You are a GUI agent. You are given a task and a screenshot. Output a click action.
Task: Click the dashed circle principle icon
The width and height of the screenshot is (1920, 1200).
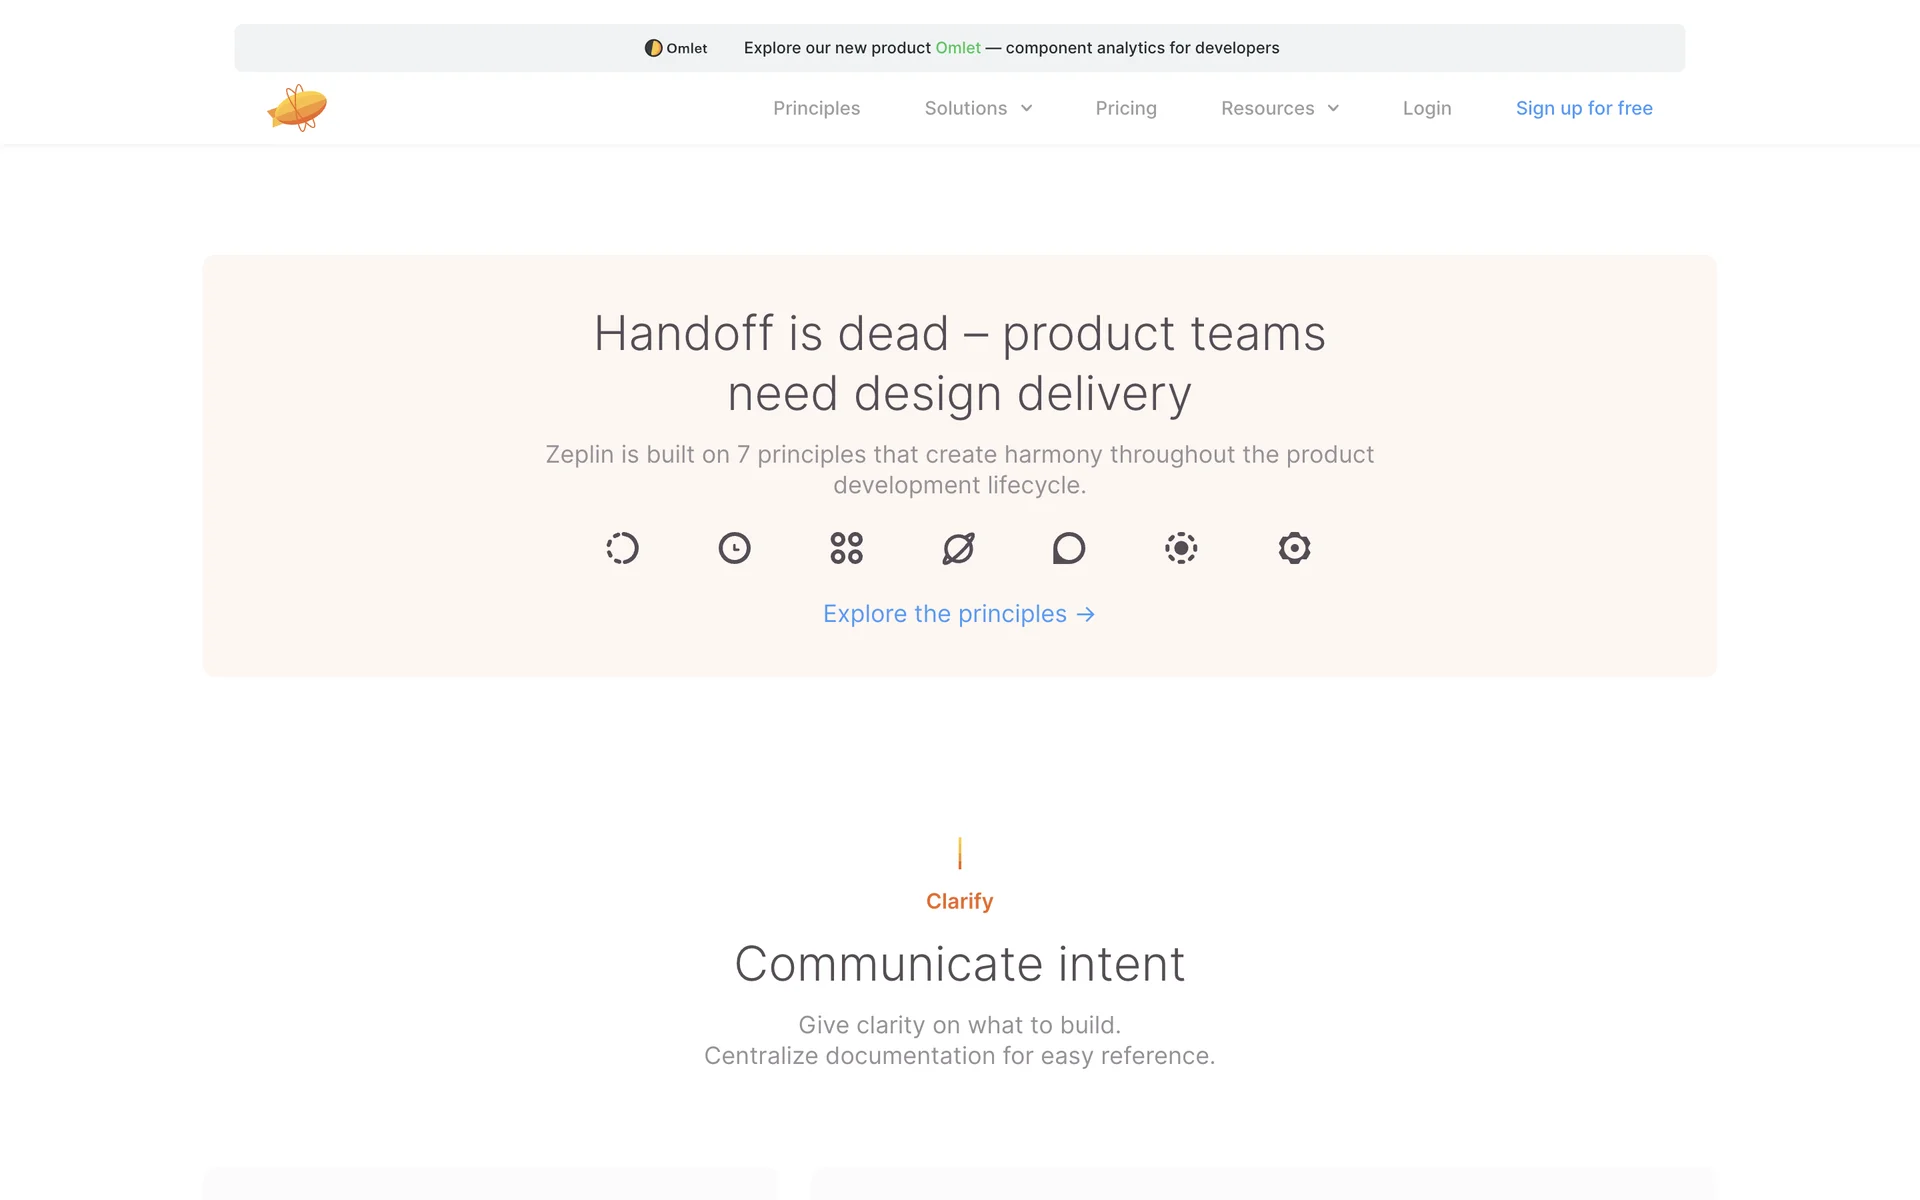(x=622, y=548)
